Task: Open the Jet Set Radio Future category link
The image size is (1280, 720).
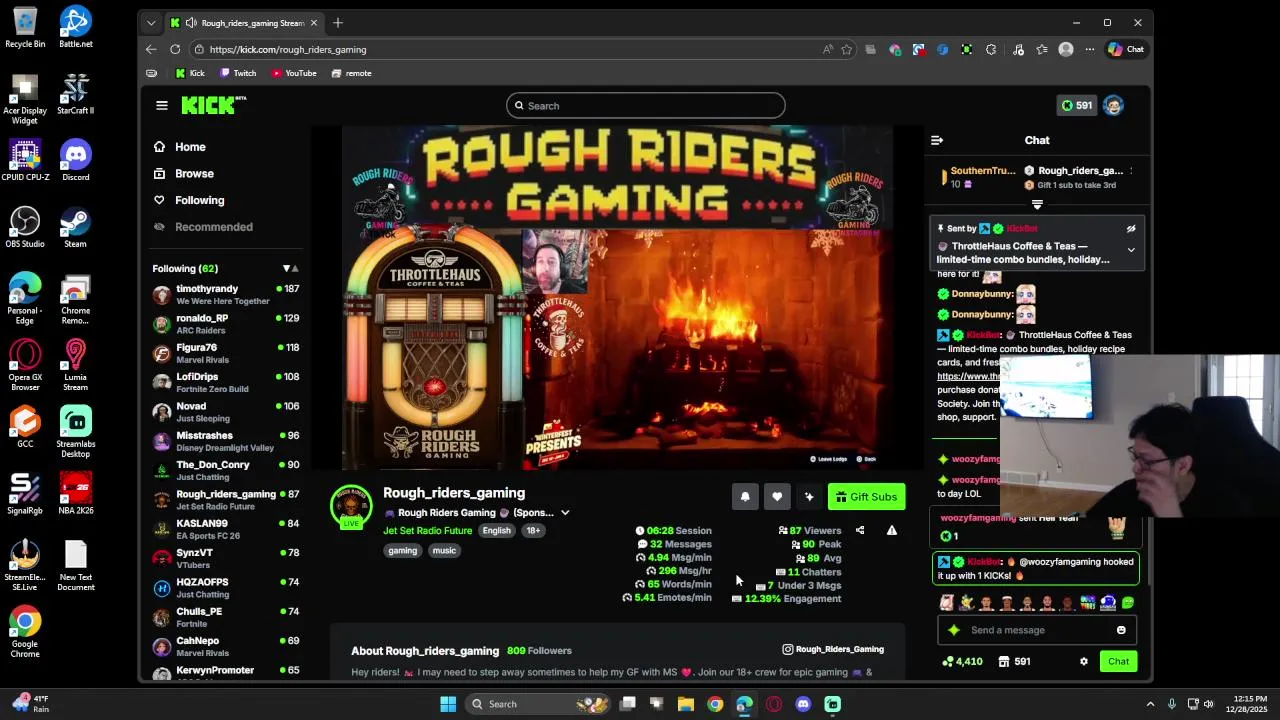Action: tap(427, 531)
